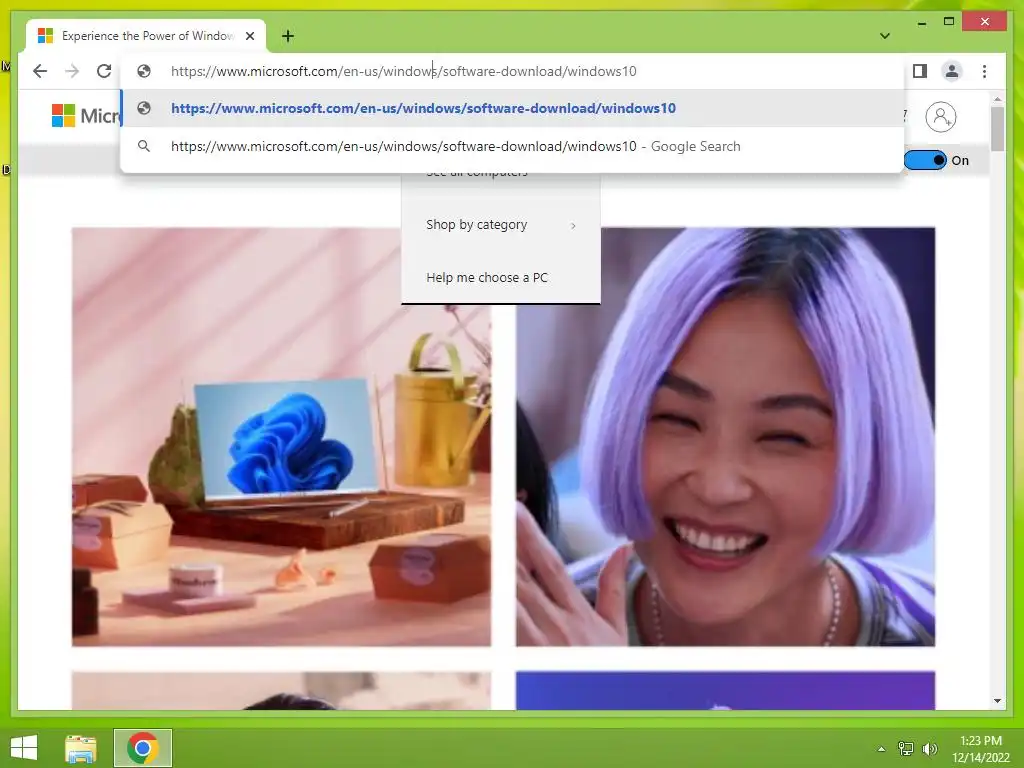
Task: Click the taskbar clock showing 1:23 PM
Action: (980, 749)
